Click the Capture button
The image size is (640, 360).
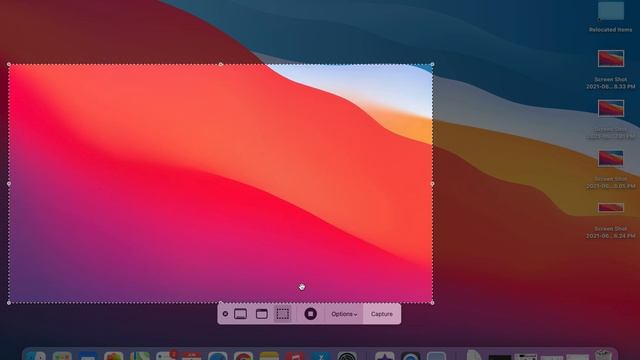382,314
